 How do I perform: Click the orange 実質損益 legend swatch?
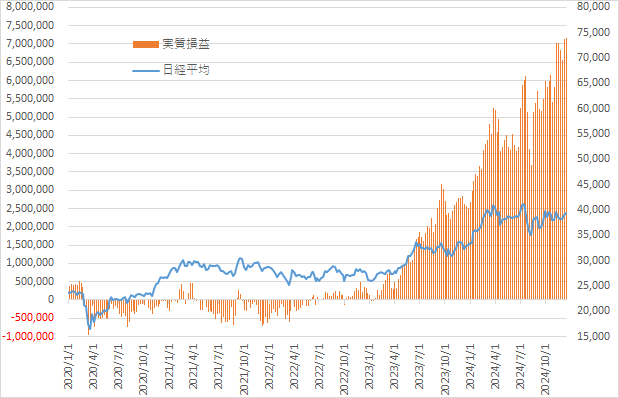(146, 44)
